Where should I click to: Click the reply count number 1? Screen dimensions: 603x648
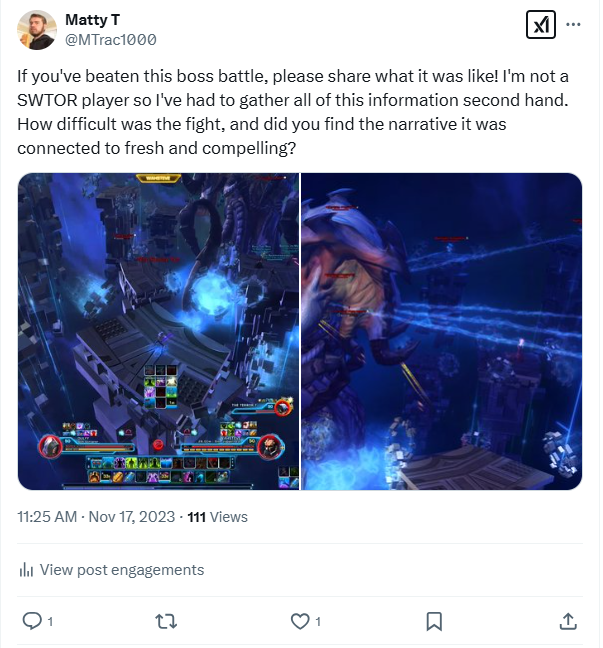(50, 621)
